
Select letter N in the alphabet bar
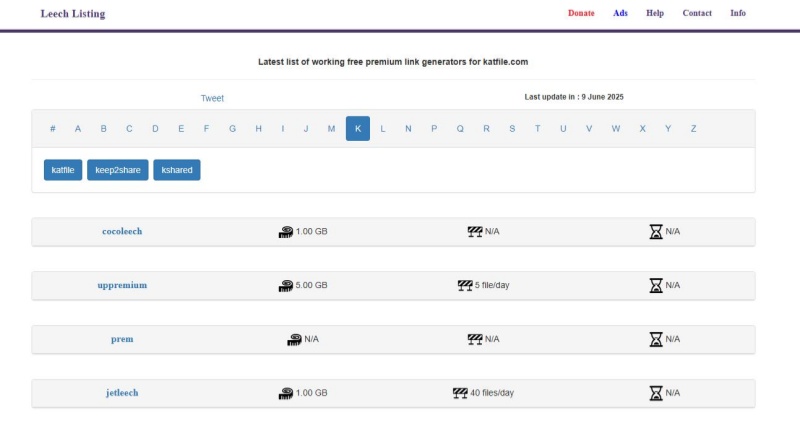tap(408, 129)
